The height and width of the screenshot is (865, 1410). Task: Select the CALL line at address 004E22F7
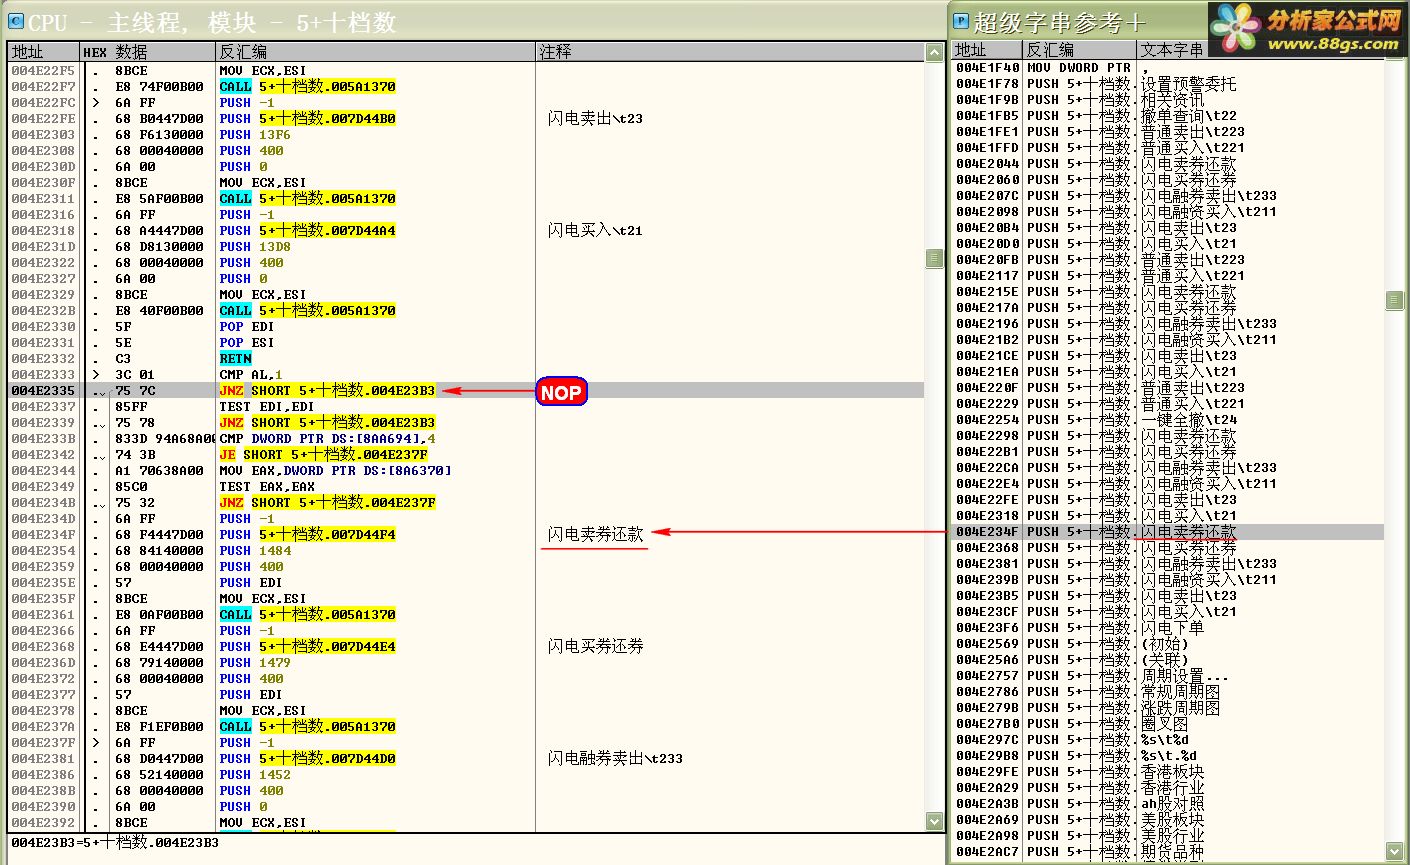pyautogui.click(x=466, y=86)
